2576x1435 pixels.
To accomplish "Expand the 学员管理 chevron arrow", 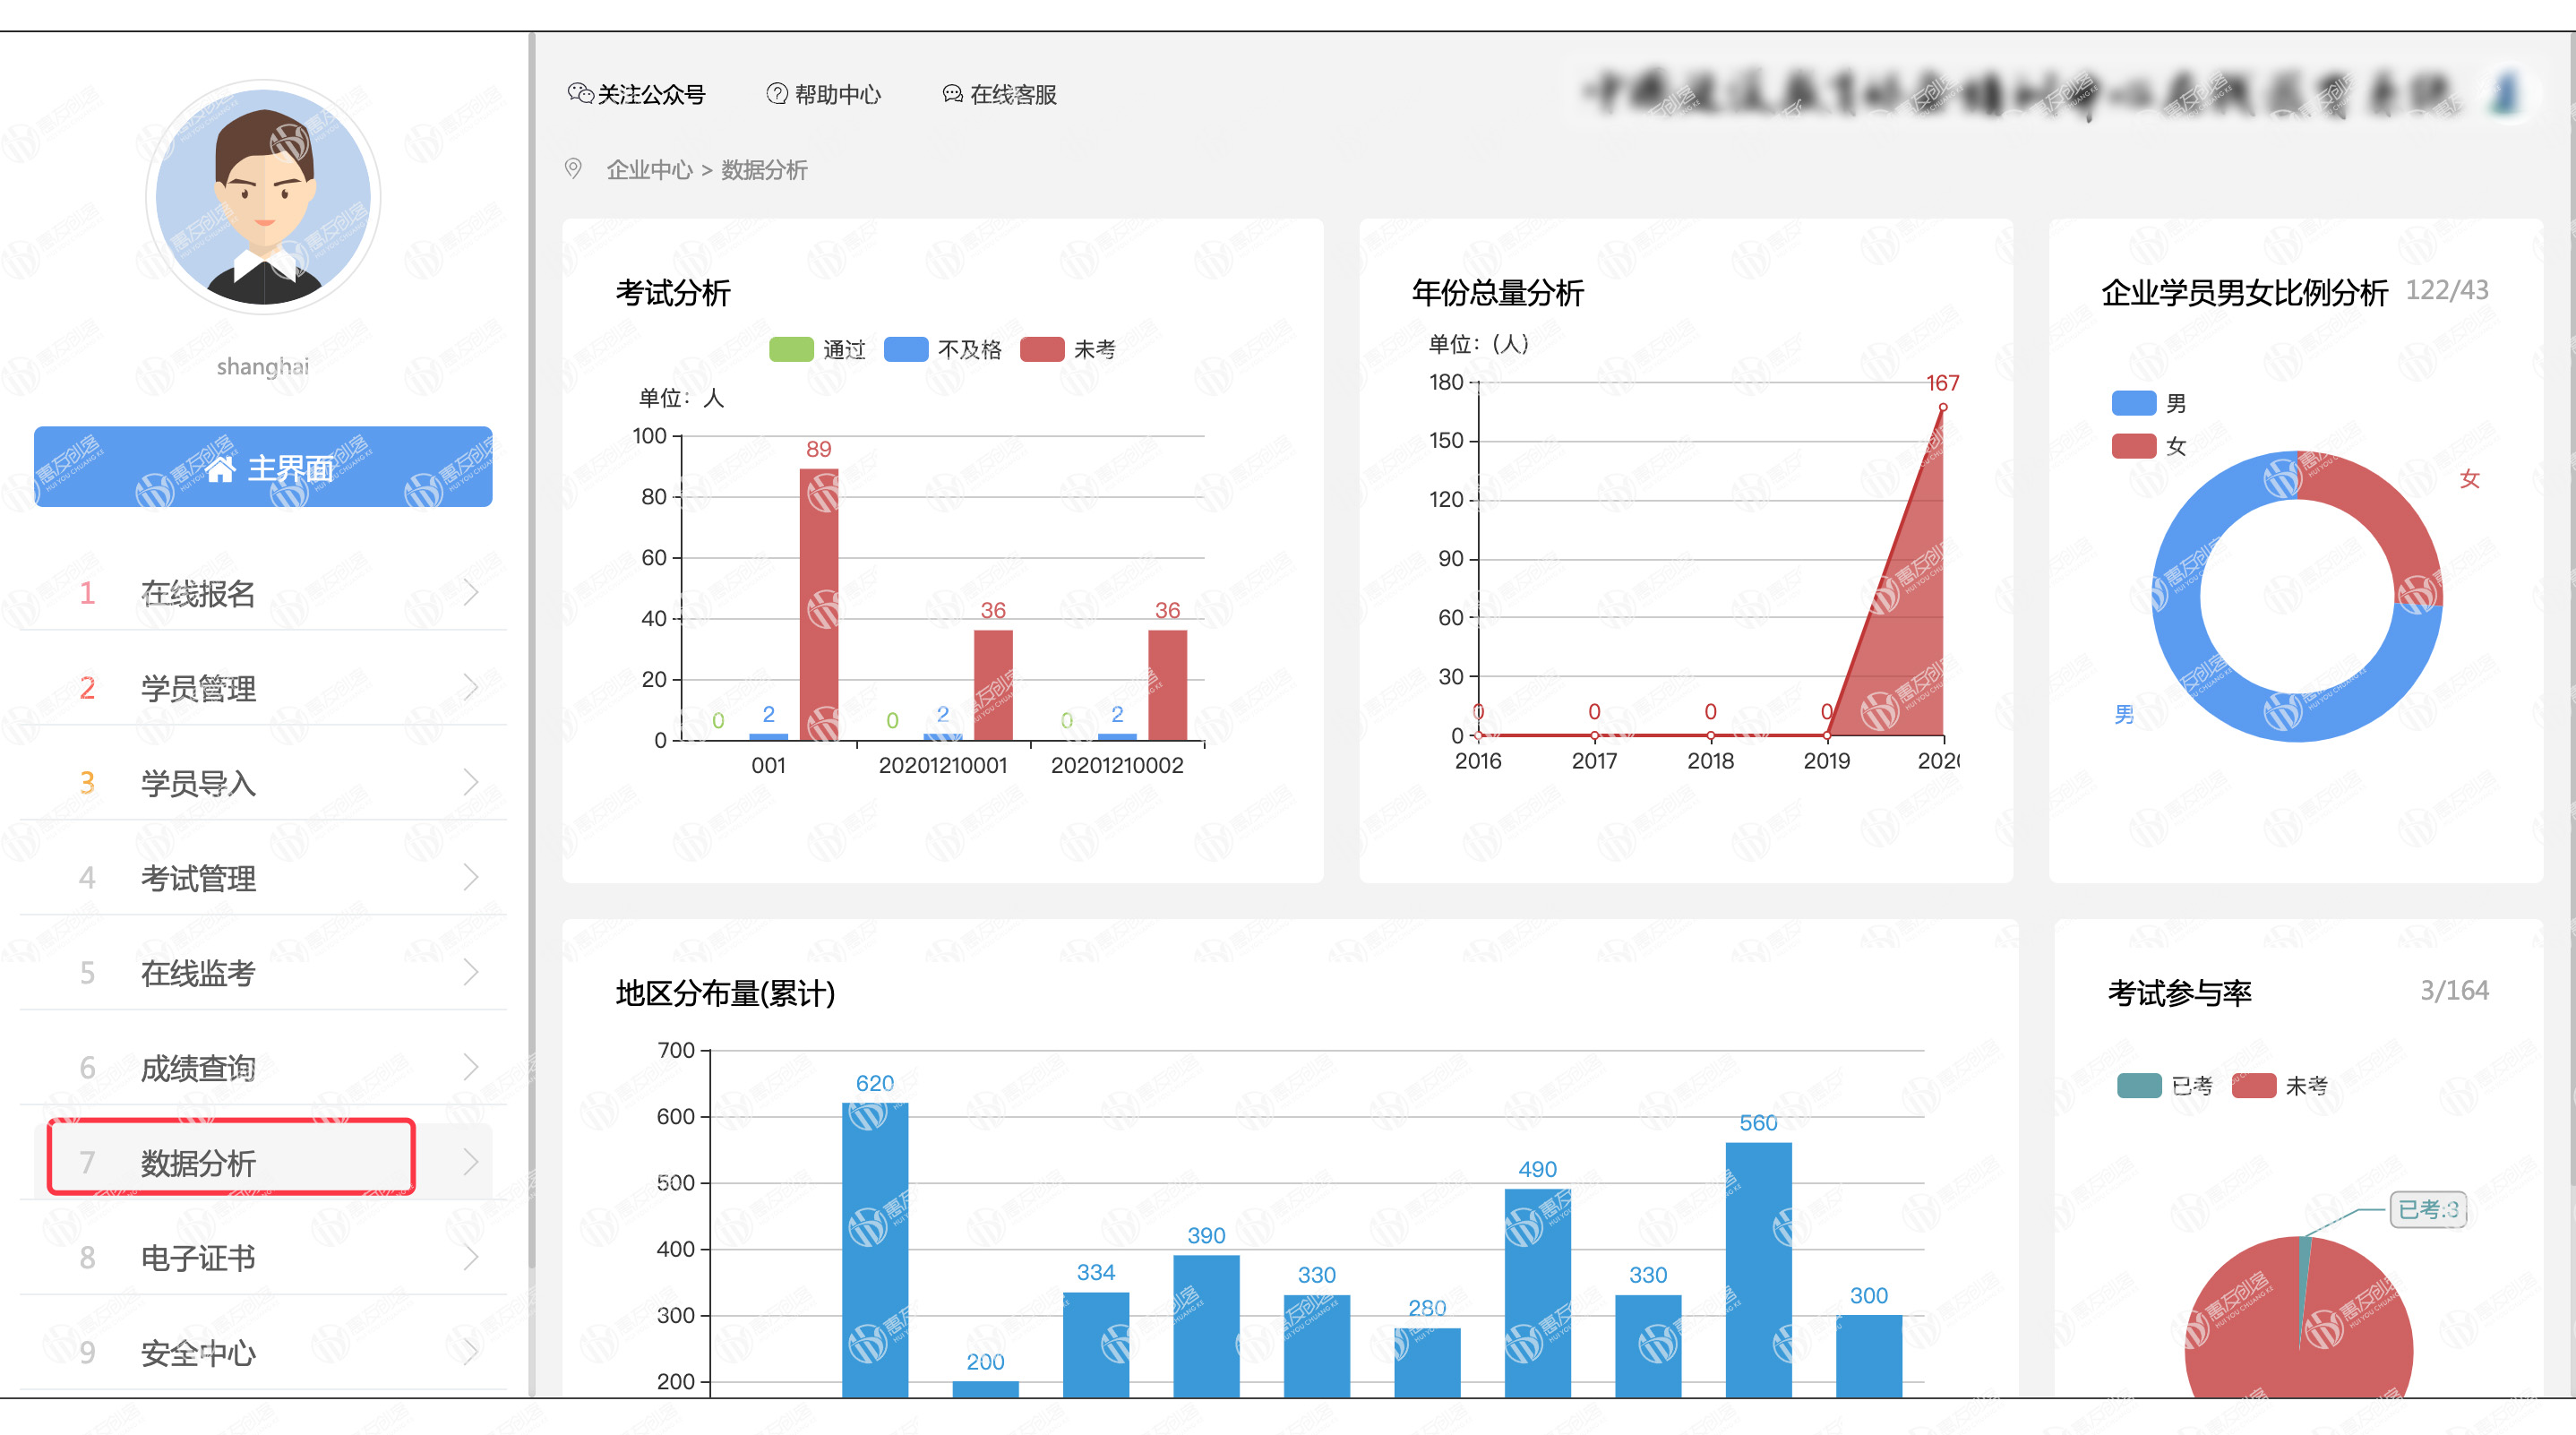I will (x=471, y=687).
